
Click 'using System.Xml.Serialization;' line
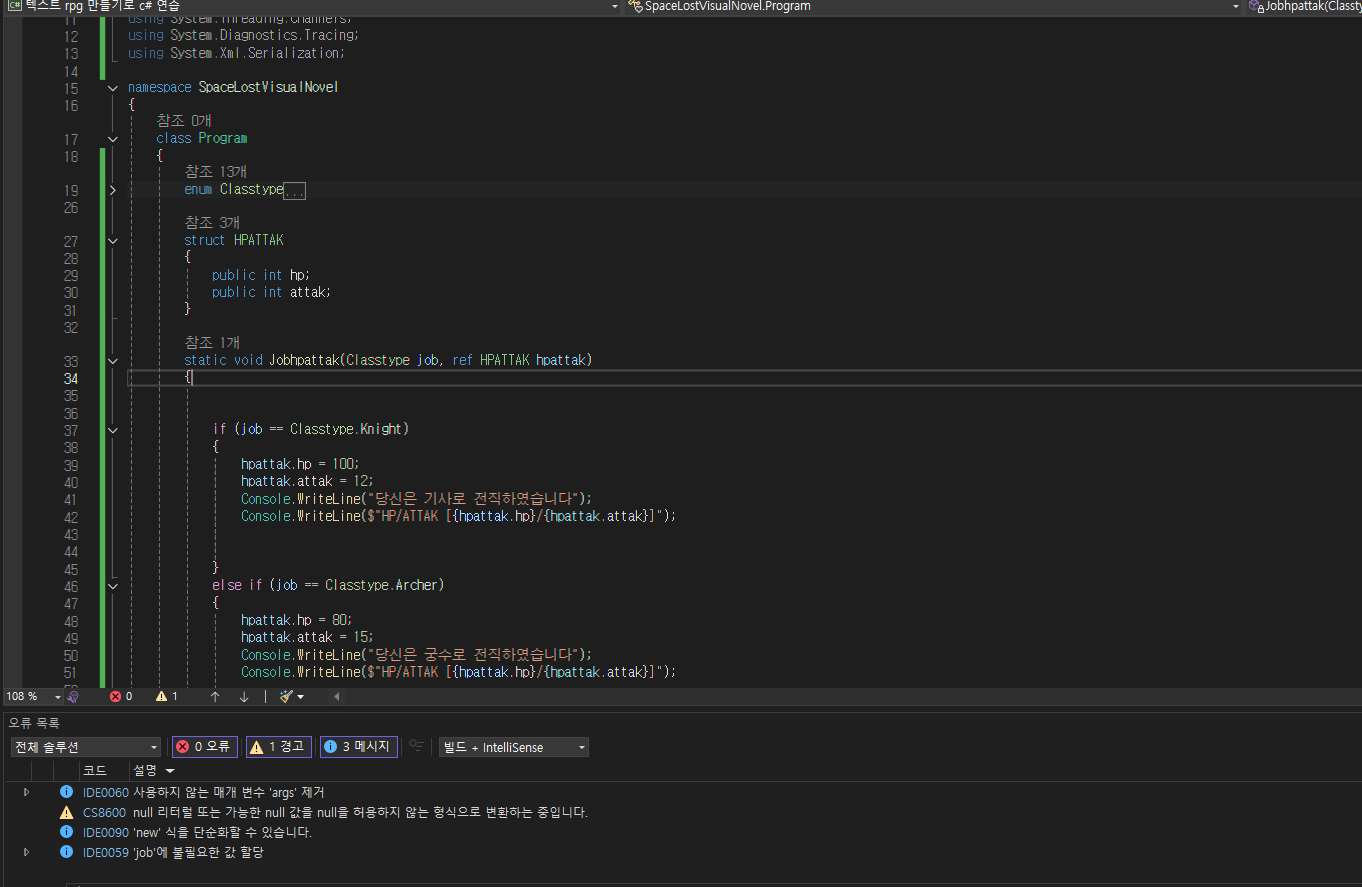click(x=236, y=53)
